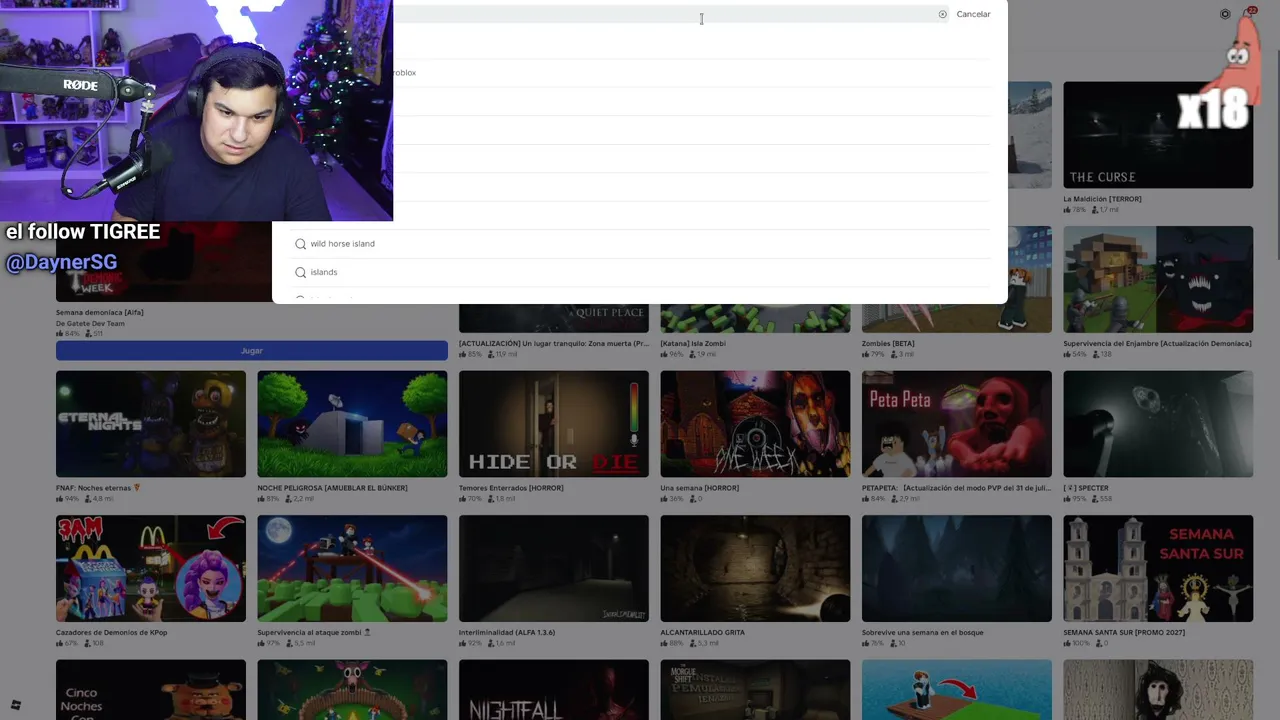Screen dimensions: 1280x720
Task: Open the notifications bell with red badge
Action: 1248,13
